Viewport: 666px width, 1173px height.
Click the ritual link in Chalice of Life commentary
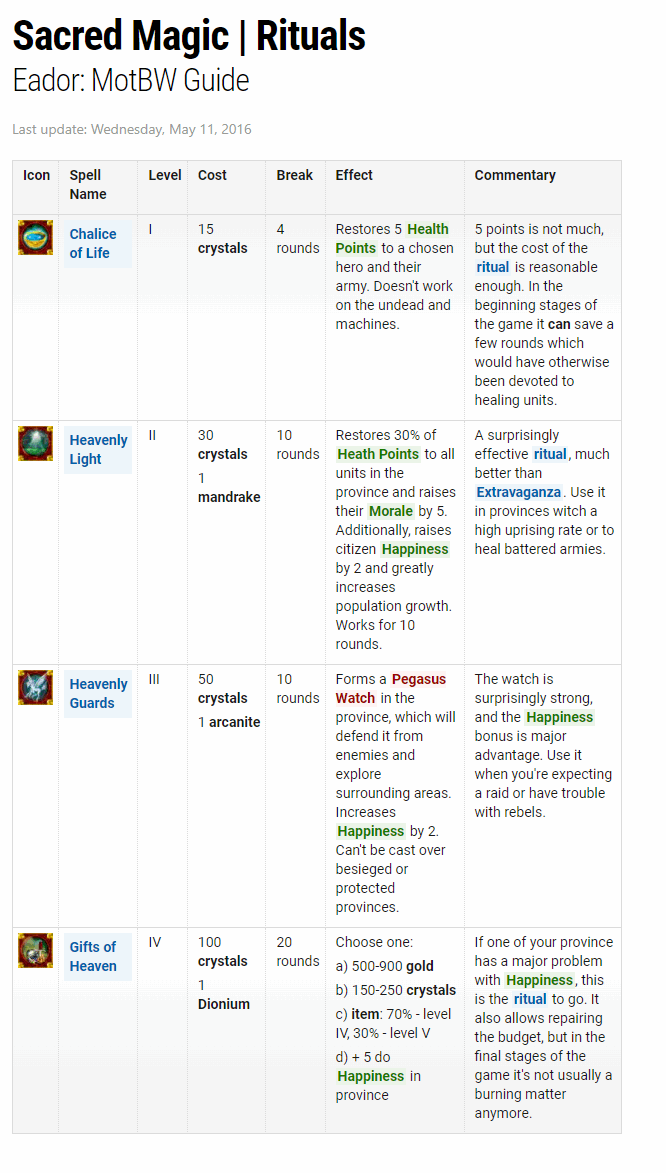(493, 267)
